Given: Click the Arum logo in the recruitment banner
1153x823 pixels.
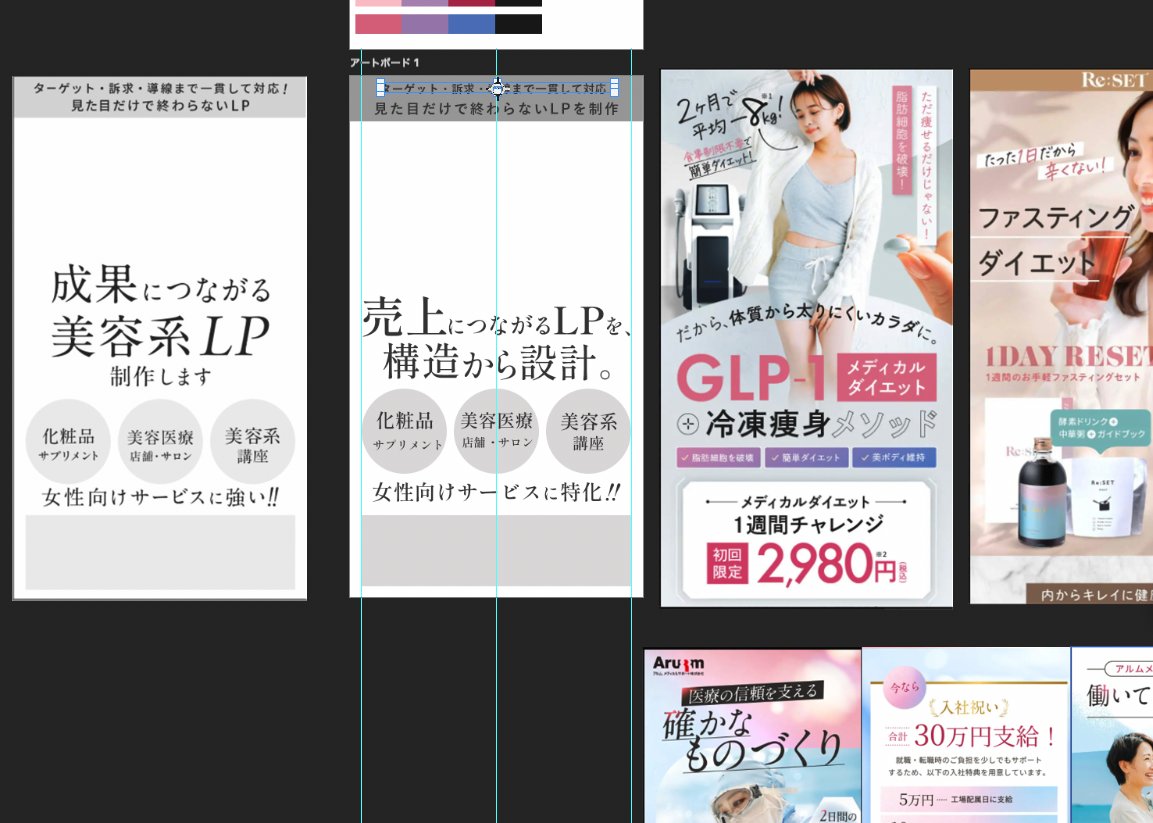Looking at the screenshot, I should 678,665.
